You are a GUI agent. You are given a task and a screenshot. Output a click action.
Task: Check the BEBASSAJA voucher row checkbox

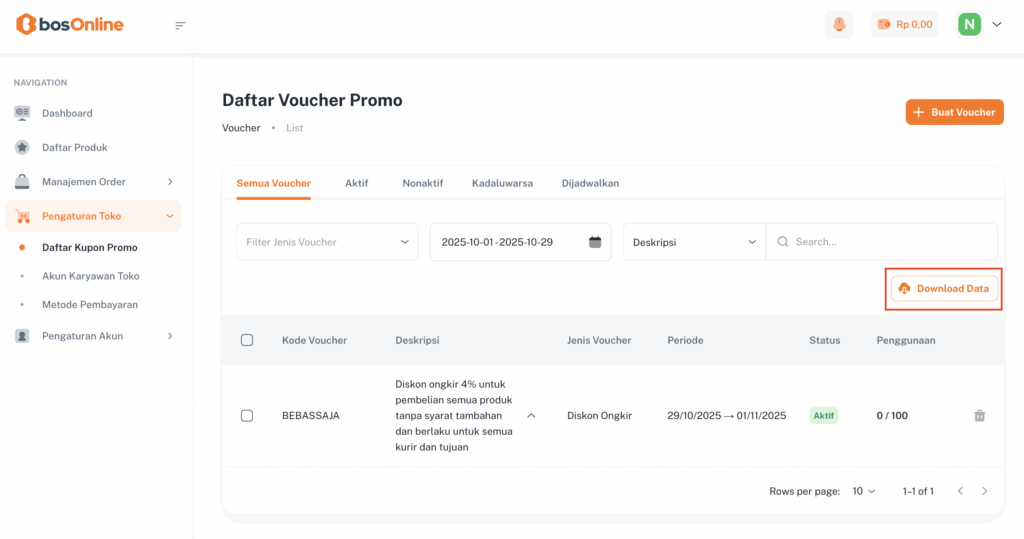point(247,416)
